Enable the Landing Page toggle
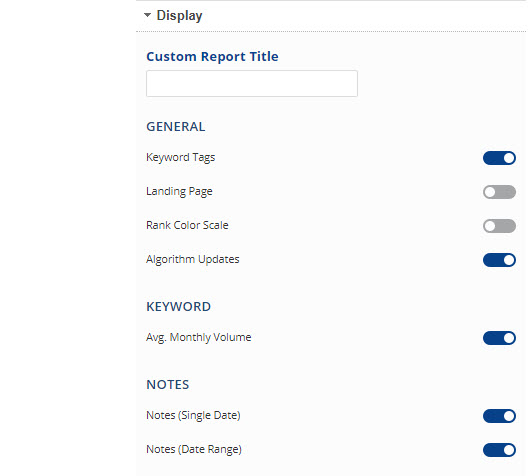Viewport: 529px width, 476px height. [x=499, y=192]
